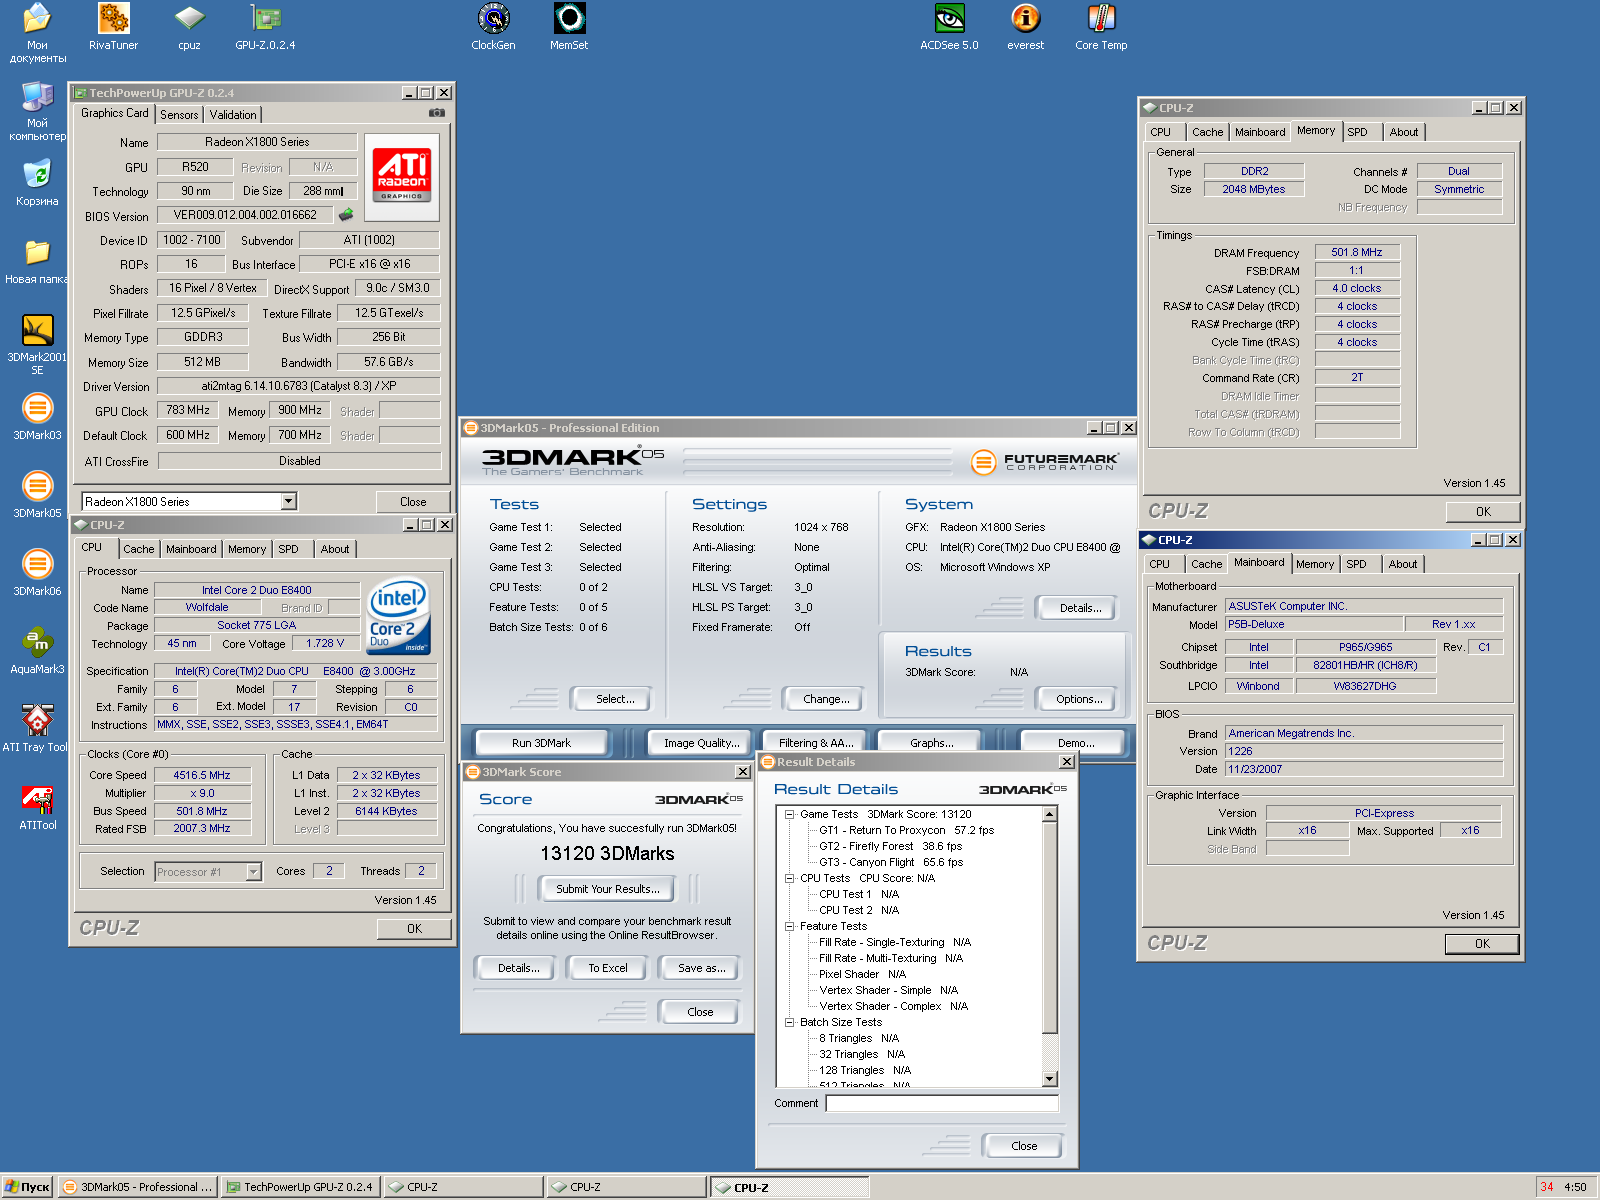Click the Пуск Start button
The width and height of the screenshot is (1600, 1200).
pos(27,1187)
